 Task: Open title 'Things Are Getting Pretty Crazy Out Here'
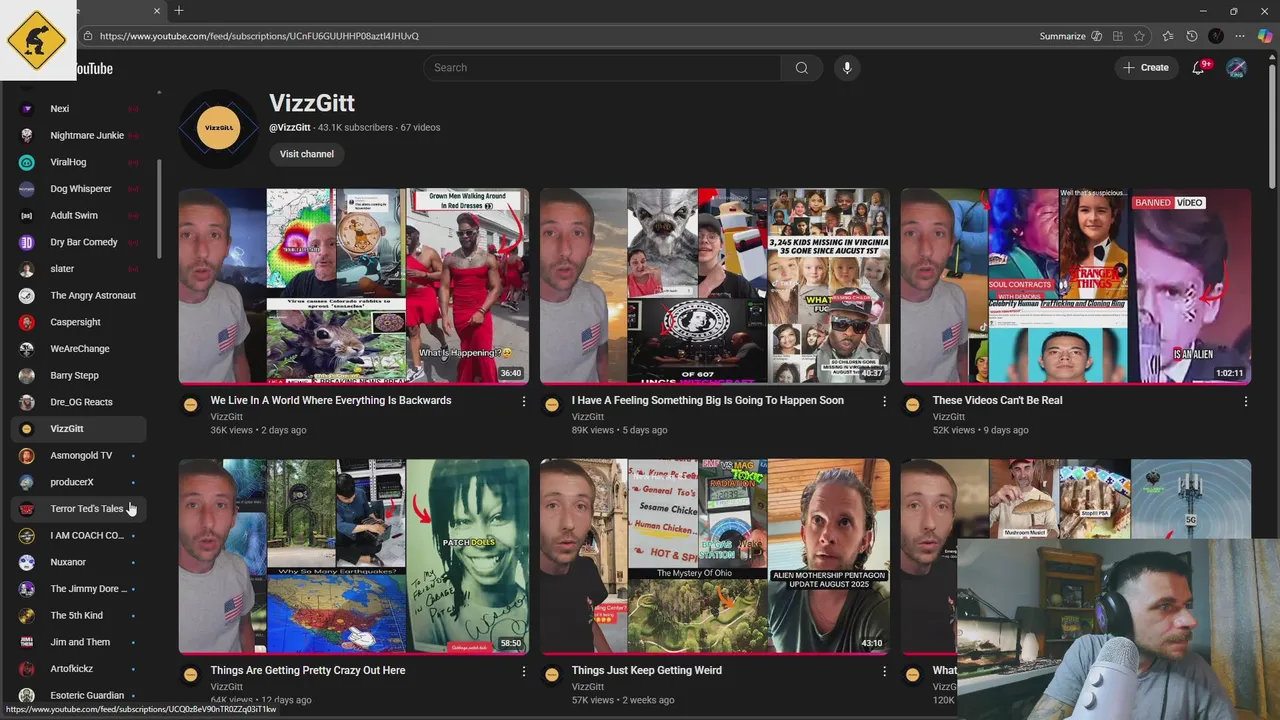pyautogui.click(x=308, y=670)
